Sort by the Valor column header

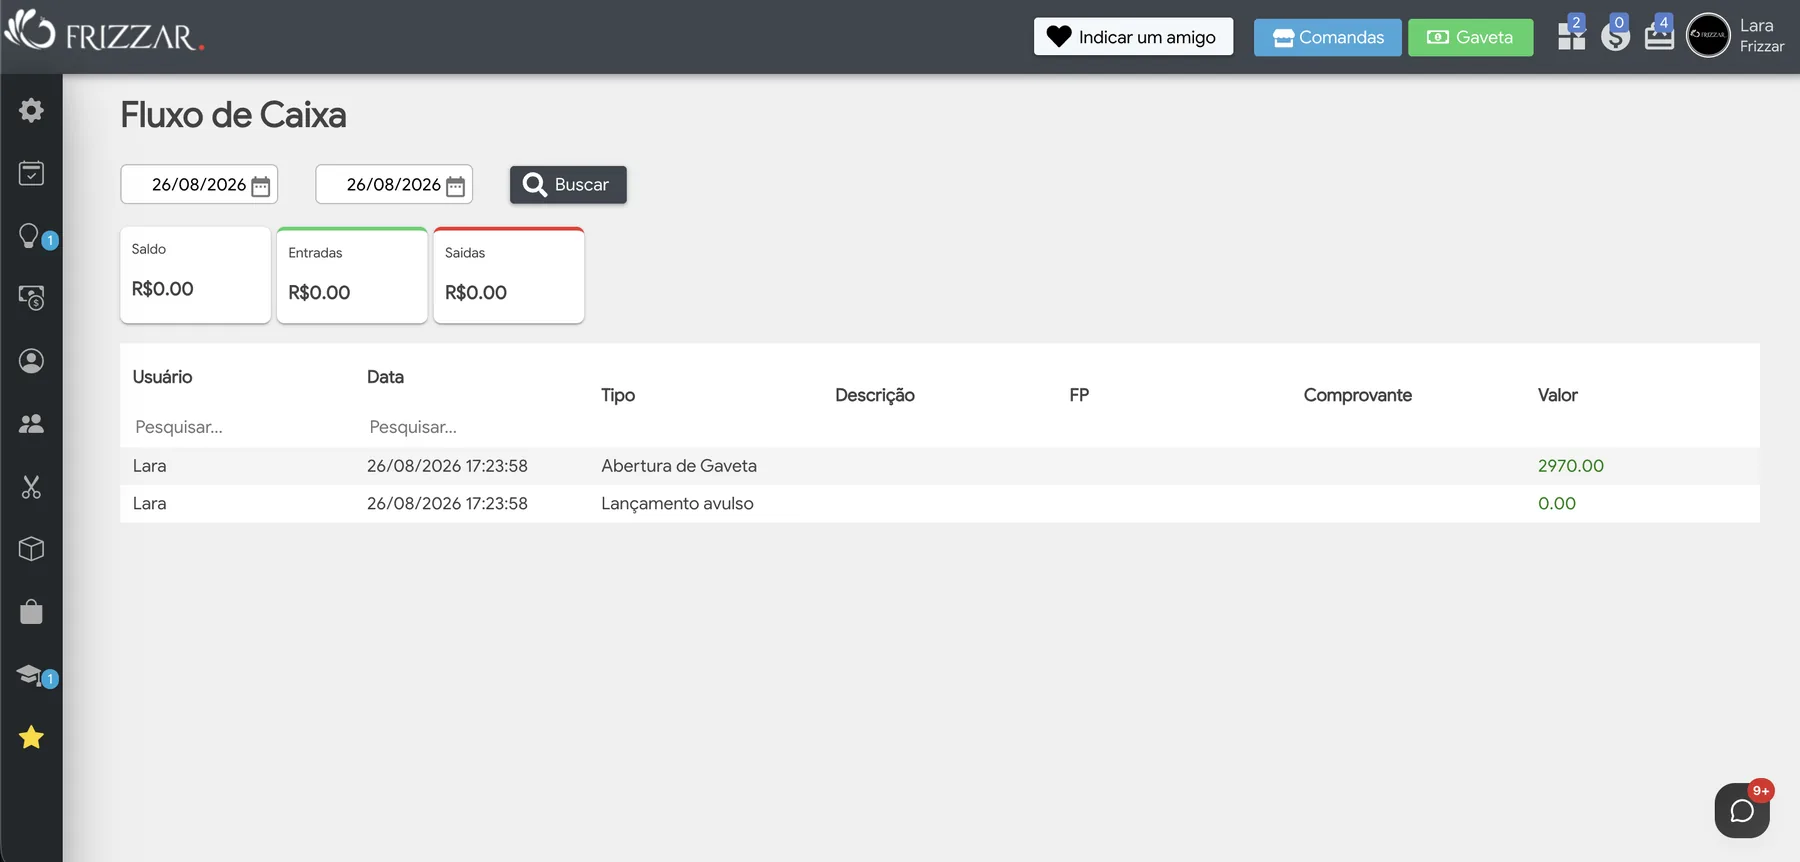[x=1558, y=395]
